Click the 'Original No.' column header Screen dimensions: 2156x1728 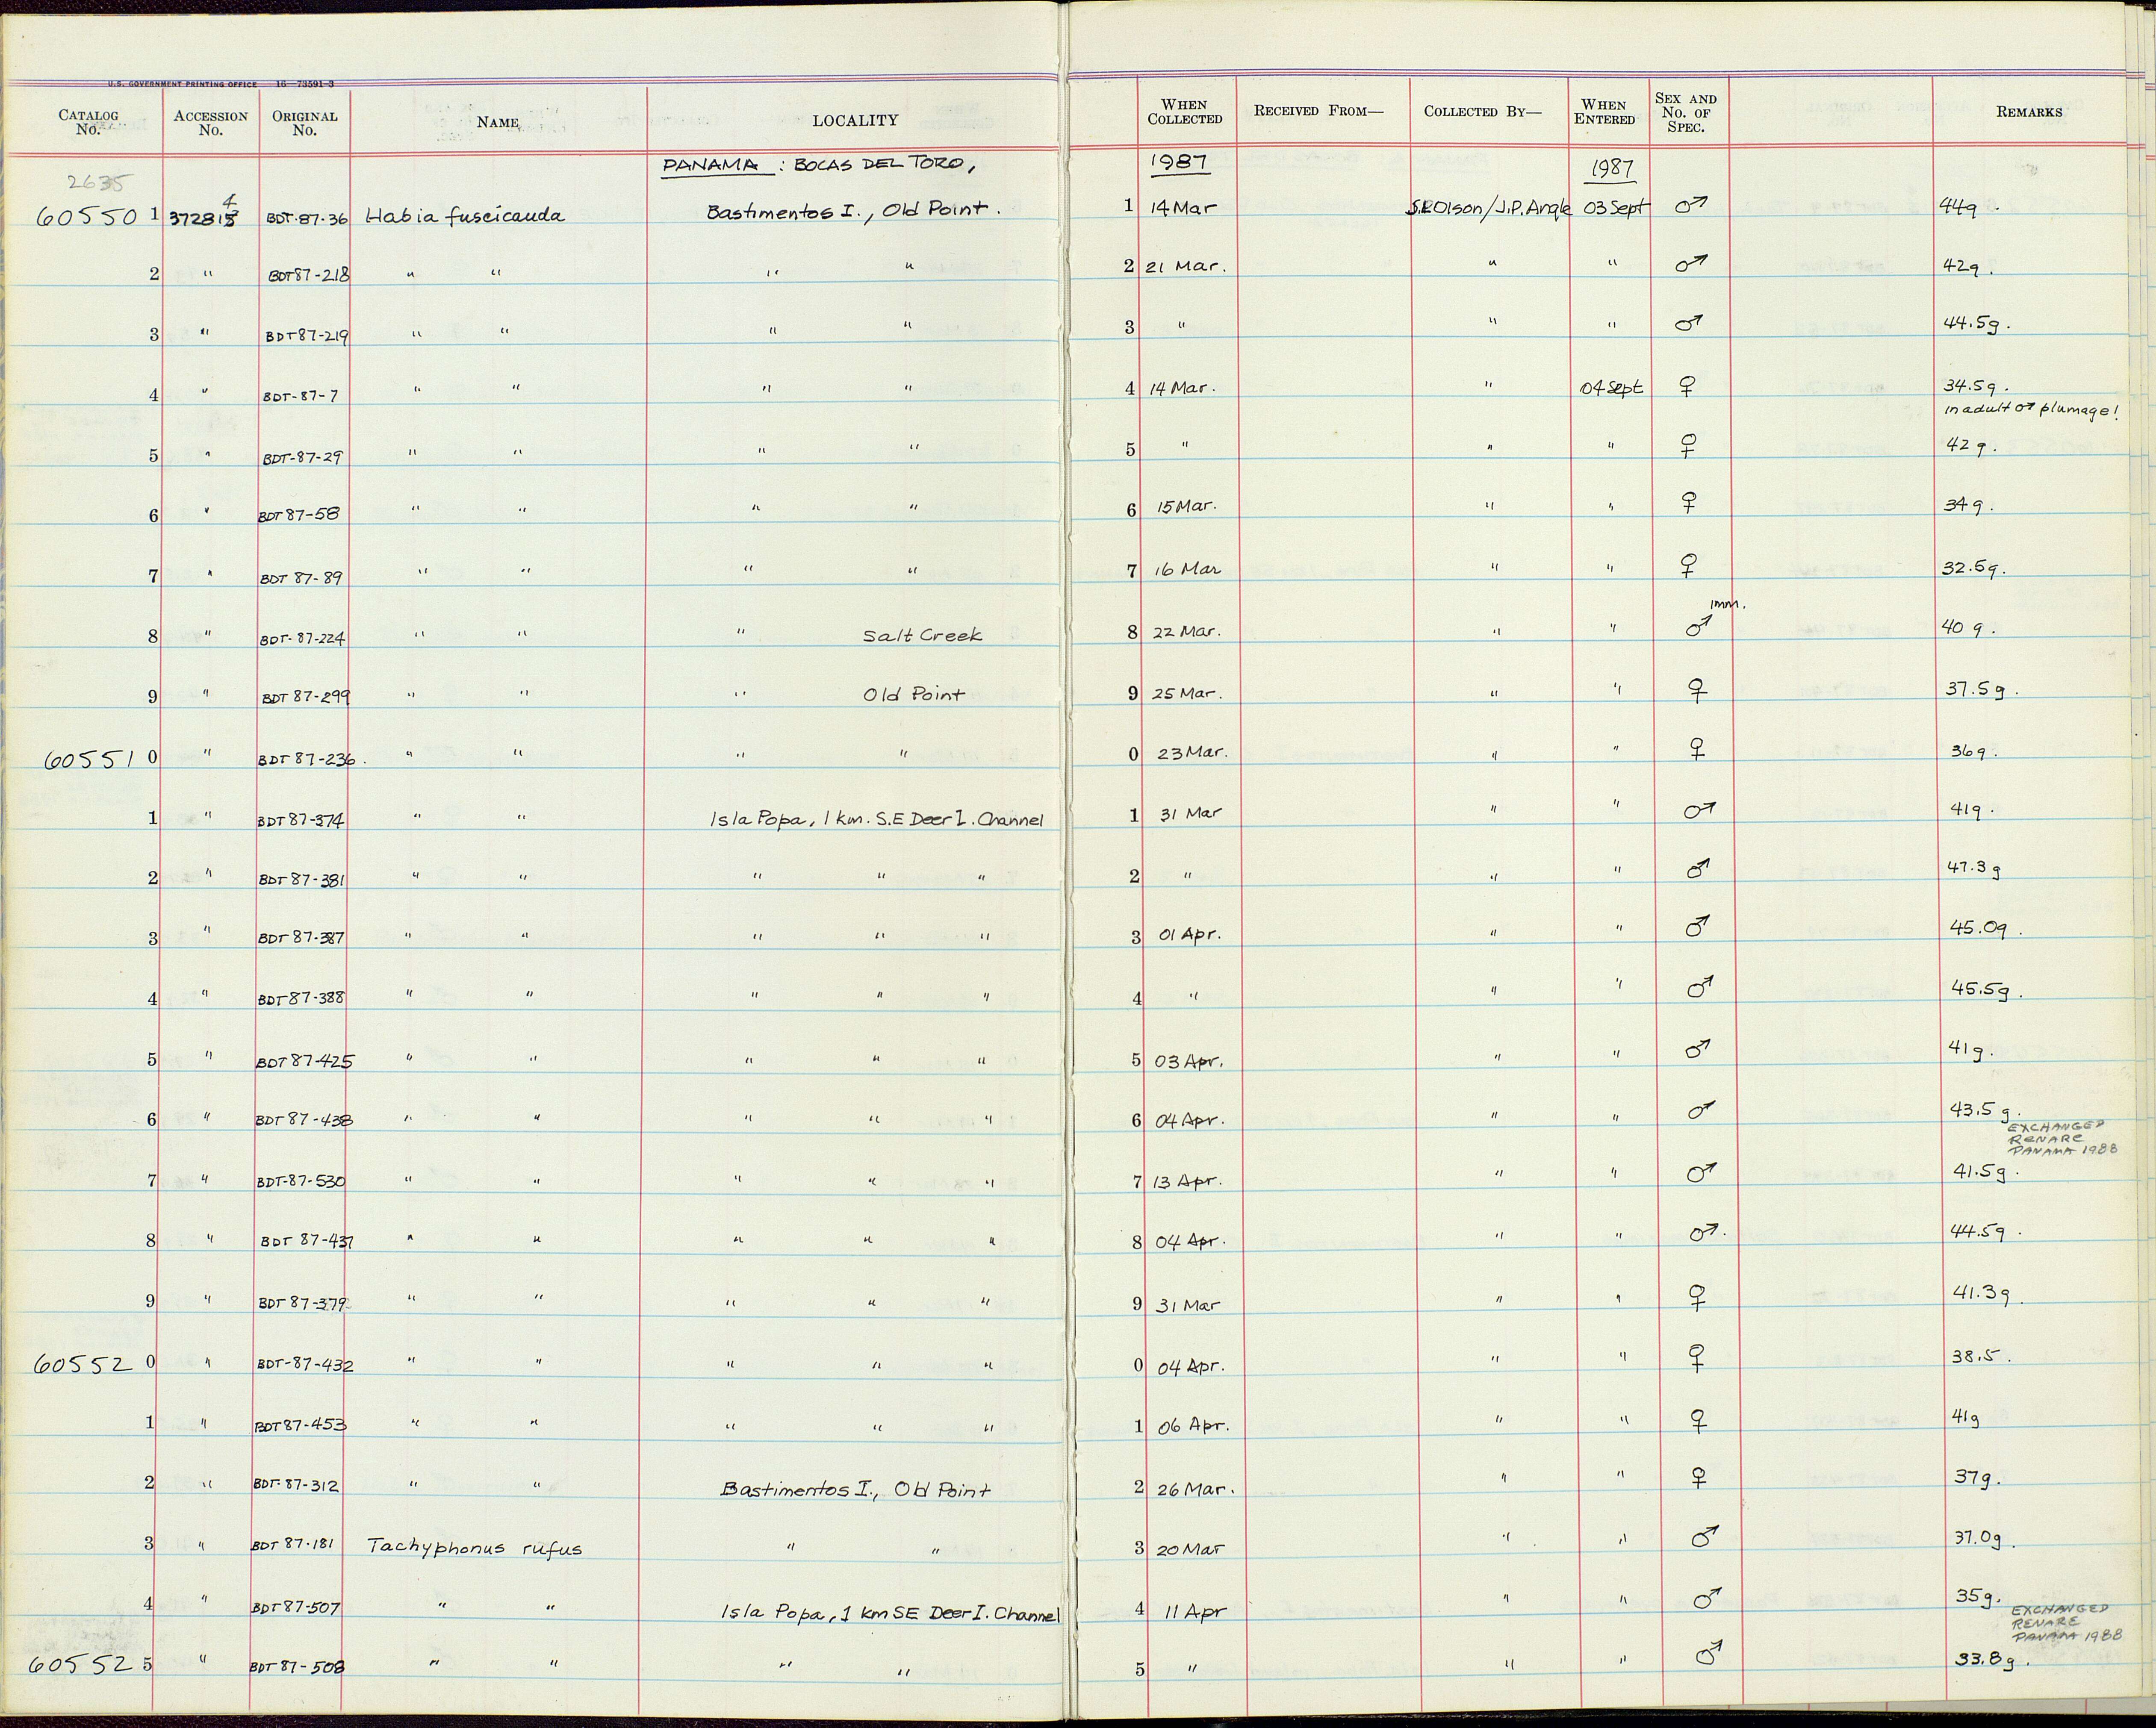pos(304,122)
